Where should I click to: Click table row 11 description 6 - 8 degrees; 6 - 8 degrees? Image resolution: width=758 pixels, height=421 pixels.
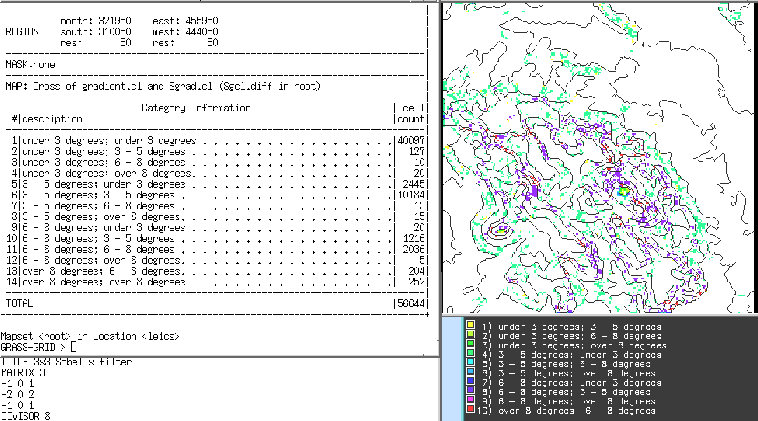pos(98,249)
